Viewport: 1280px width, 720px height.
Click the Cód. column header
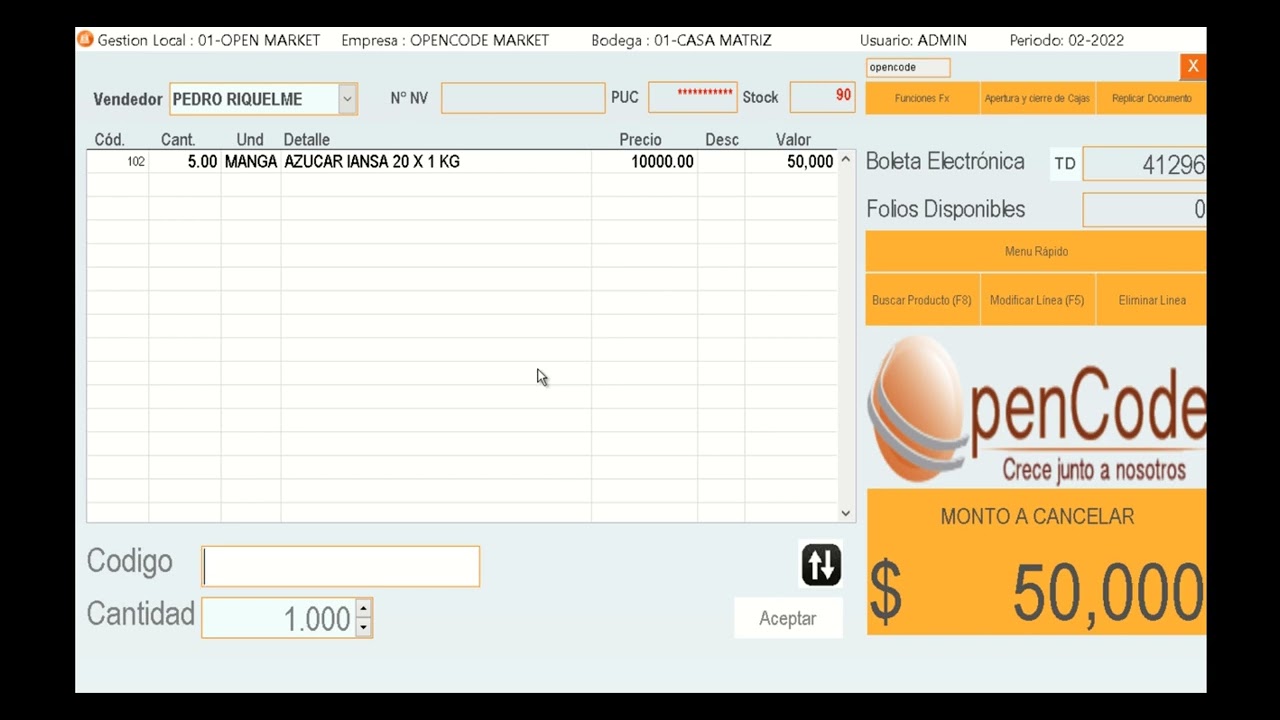pyautogui.click(x=109, y=140)
